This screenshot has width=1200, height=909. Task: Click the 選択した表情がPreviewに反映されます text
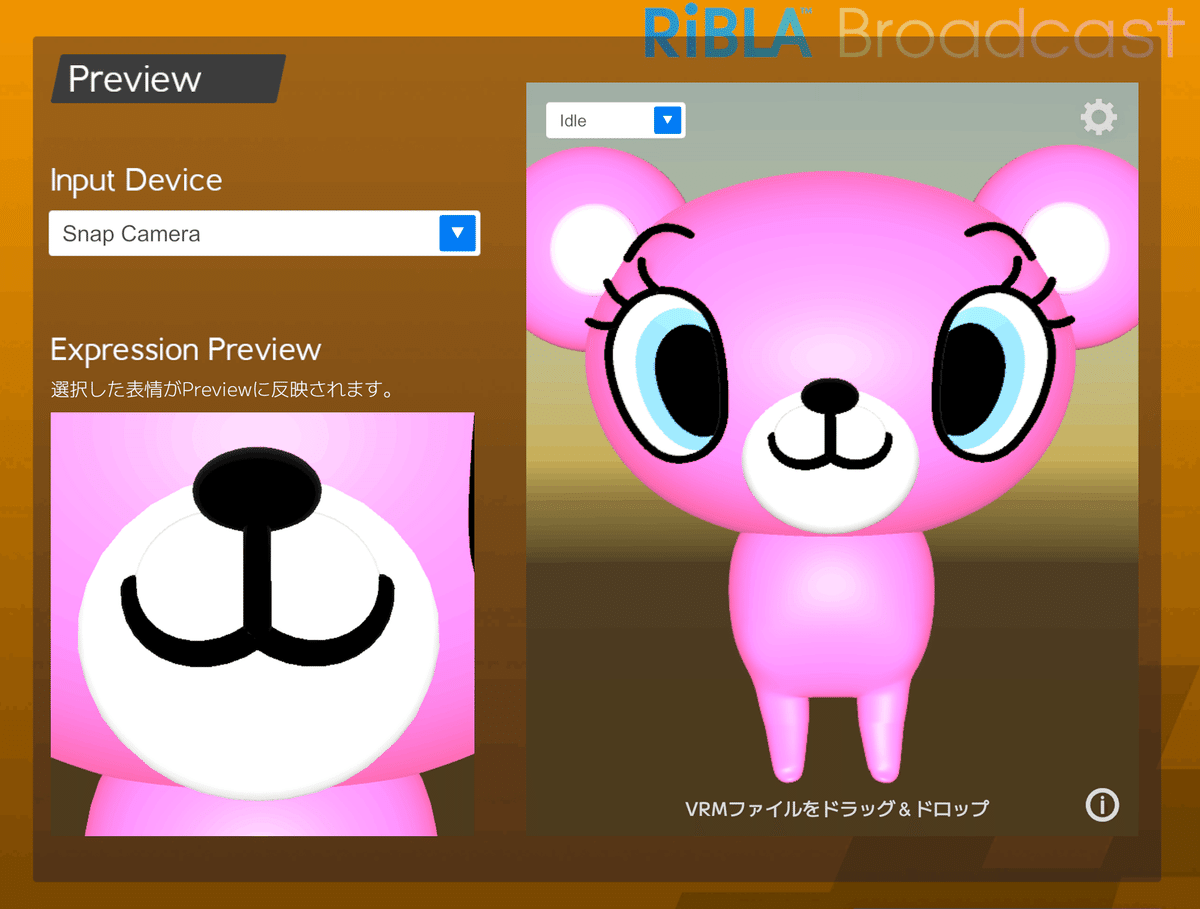pos(221,389)
